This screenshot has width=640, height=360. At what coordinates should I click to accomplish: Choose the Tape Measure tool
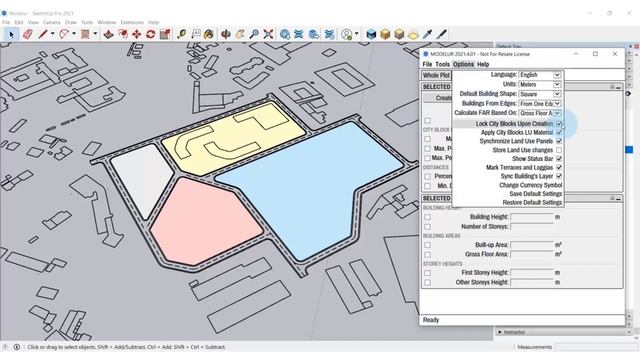(182, 34)
